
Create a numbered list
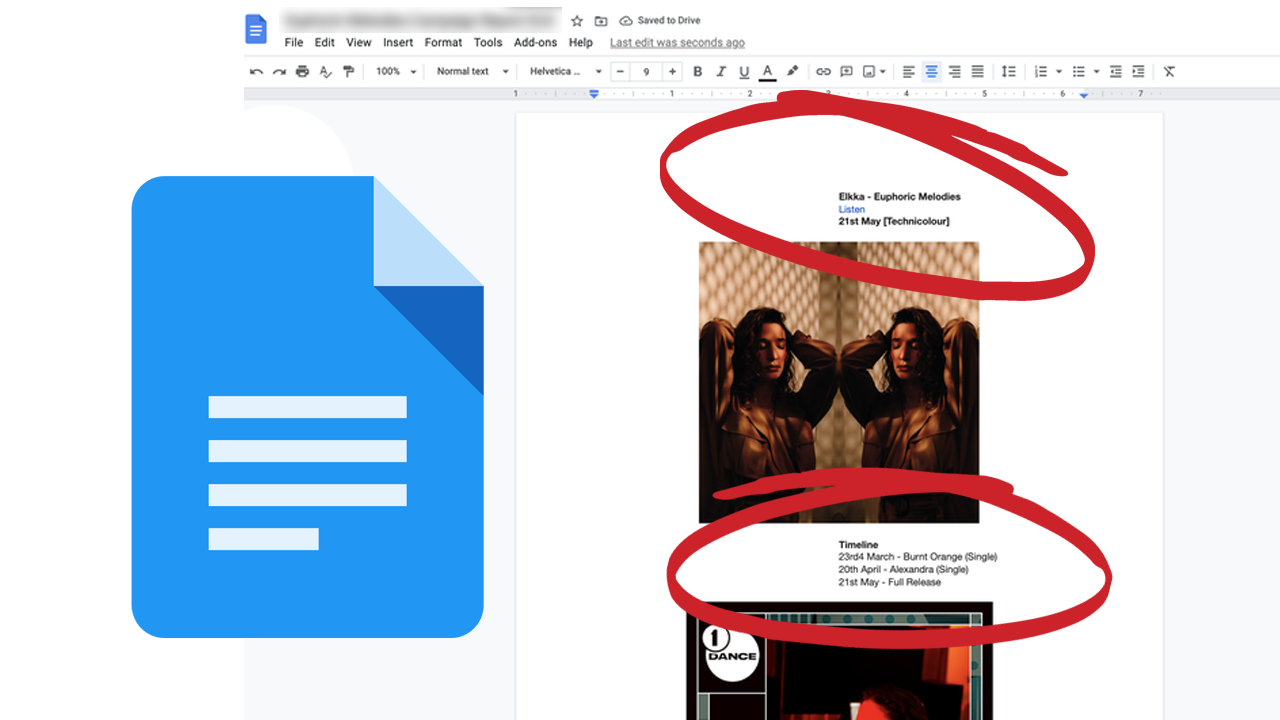[x=1041, y=72]
